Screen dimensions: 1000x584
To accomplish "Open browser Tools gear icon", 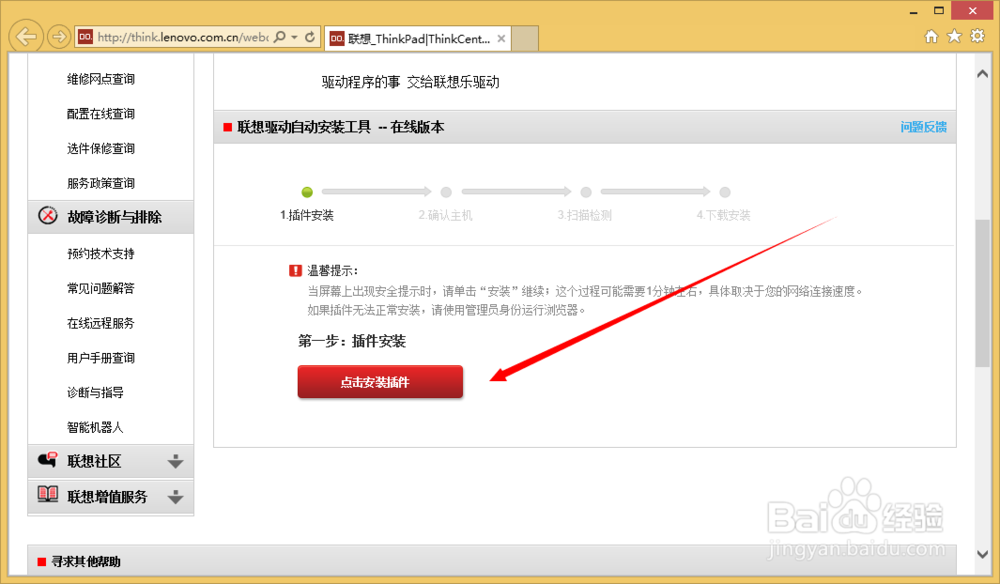I will click(x=977, y=36).
